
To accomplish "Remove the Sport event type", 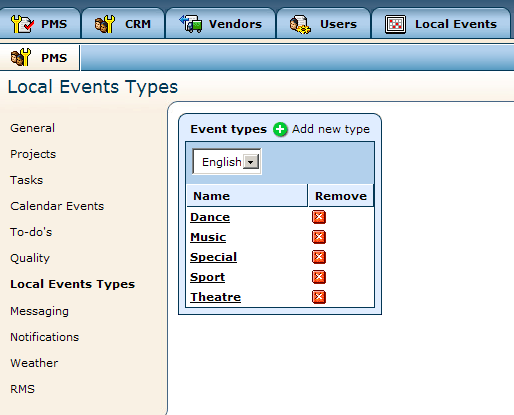I will click(319, 277).
